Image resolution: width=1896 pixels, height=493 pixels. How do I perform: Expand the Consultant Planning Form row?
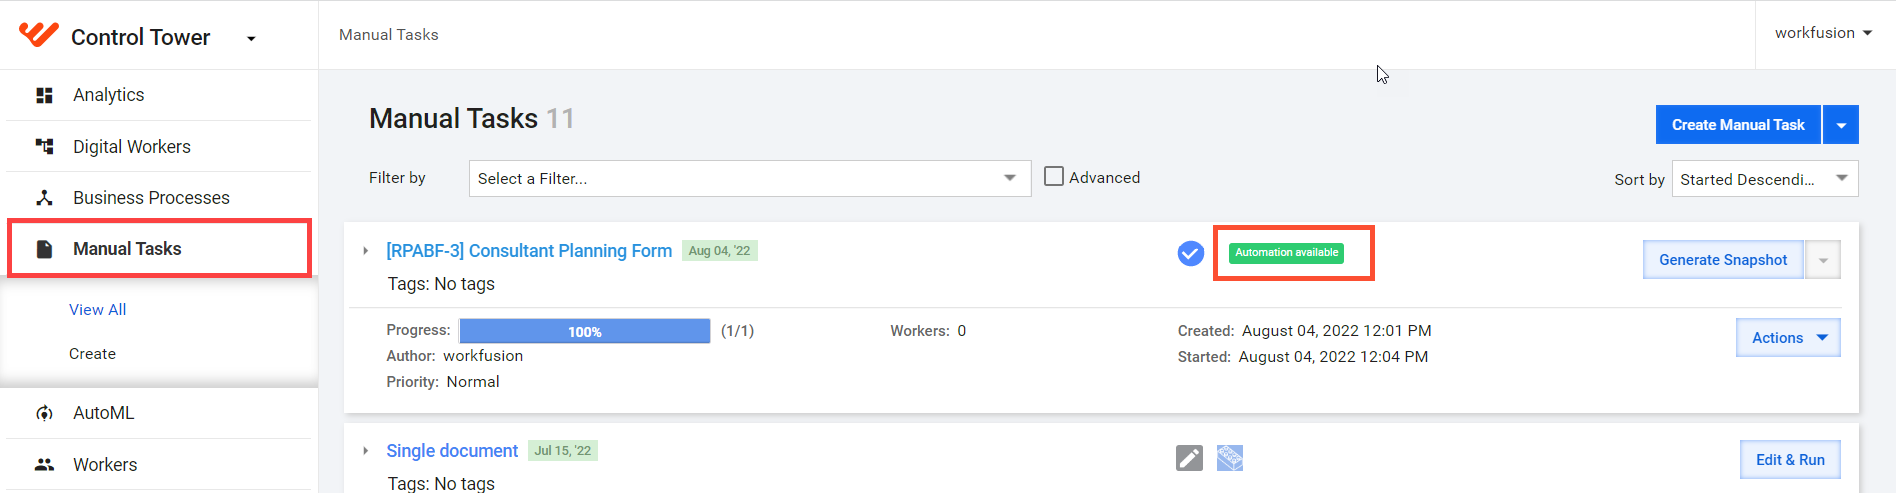click(x=366, y=251)
